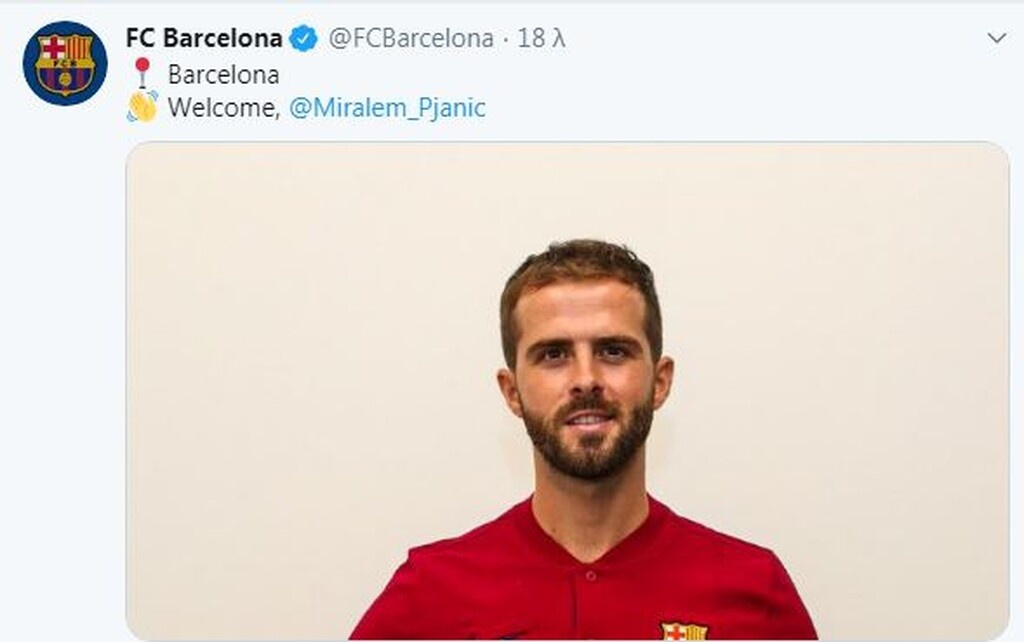The image size is (1024, 642).
Task: Click the clapping hands emoji
Action: pyautogui.click(x=142, y=106)
